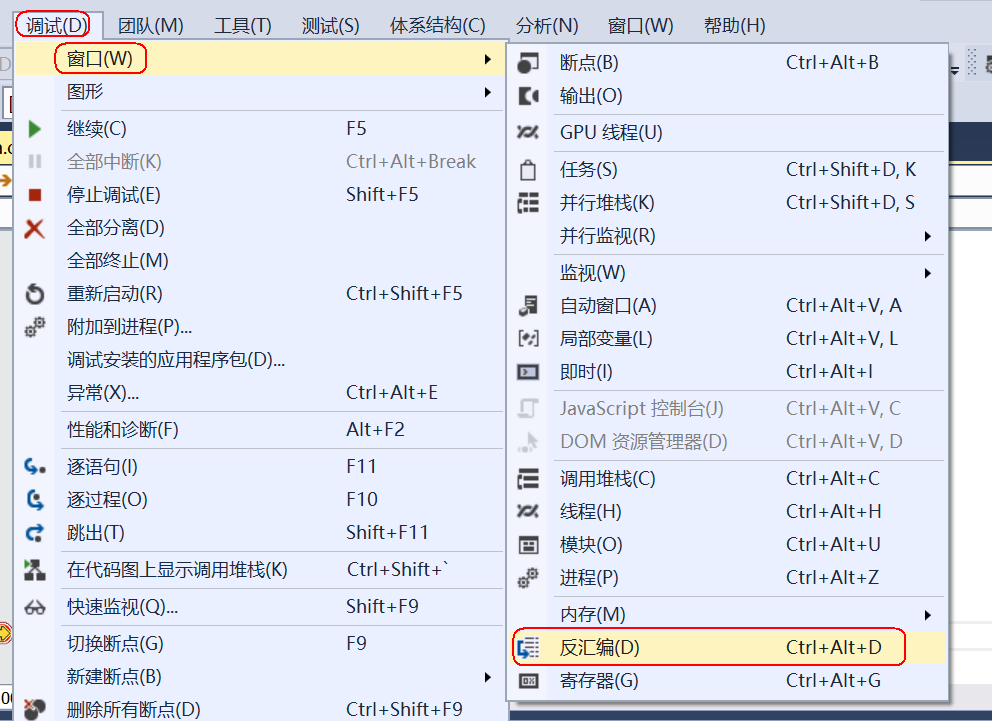Click the Immediate window (即时) icon
The image size is (992, 721).
click(x=528, y=372)
